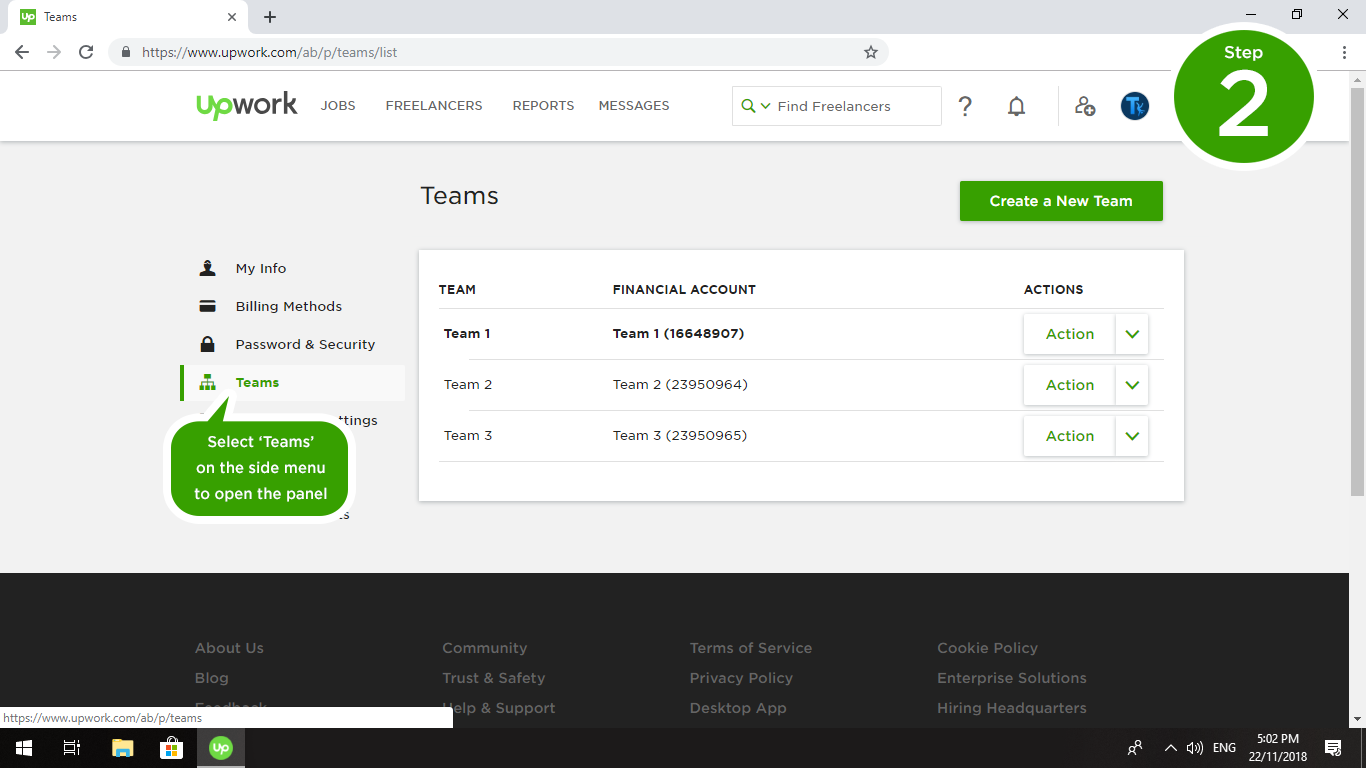
Task: Expand the Team 1 action dropdown arrow
Action: pos(1132,334)
